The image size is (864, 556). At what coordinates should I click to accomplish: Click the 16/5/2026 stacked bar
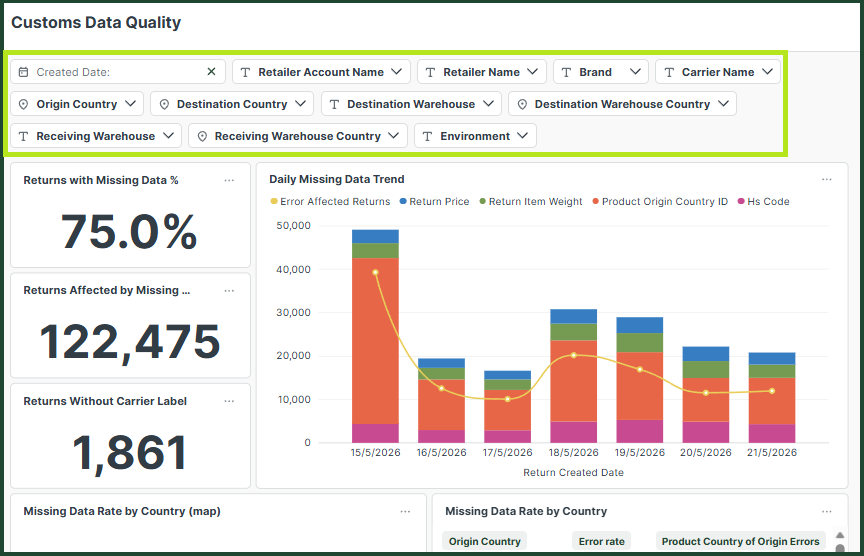pyautogui.click(x=441, y=401)
